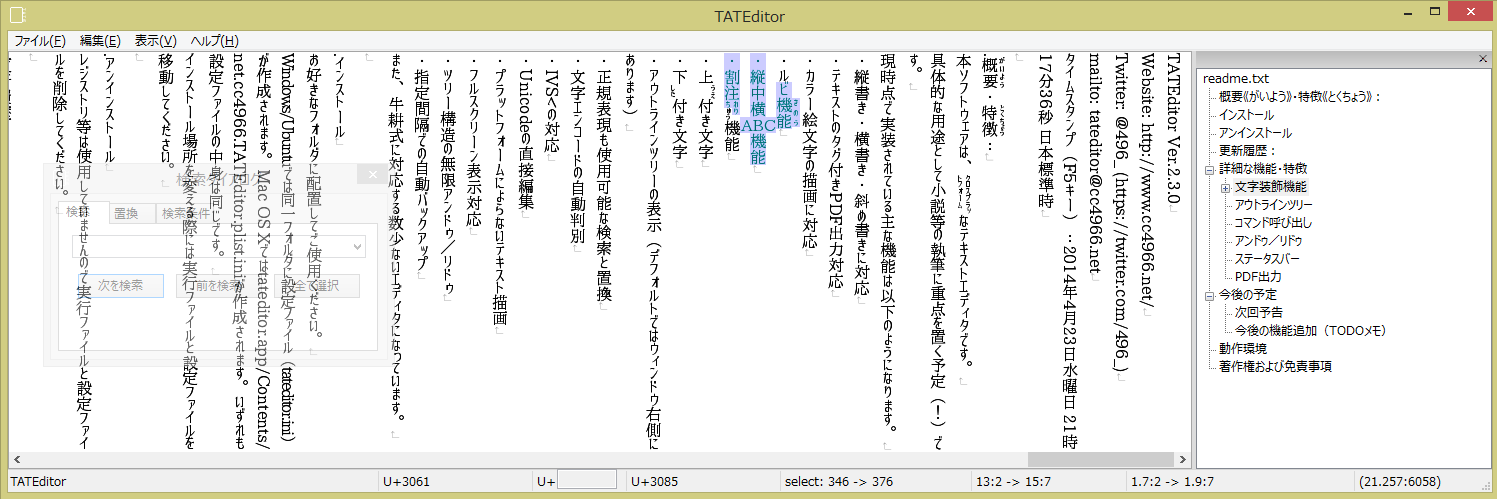The image size is (1497, 499).
Task: Select 文字装飾機能 label in outline
Action: tap(1270, 187)
